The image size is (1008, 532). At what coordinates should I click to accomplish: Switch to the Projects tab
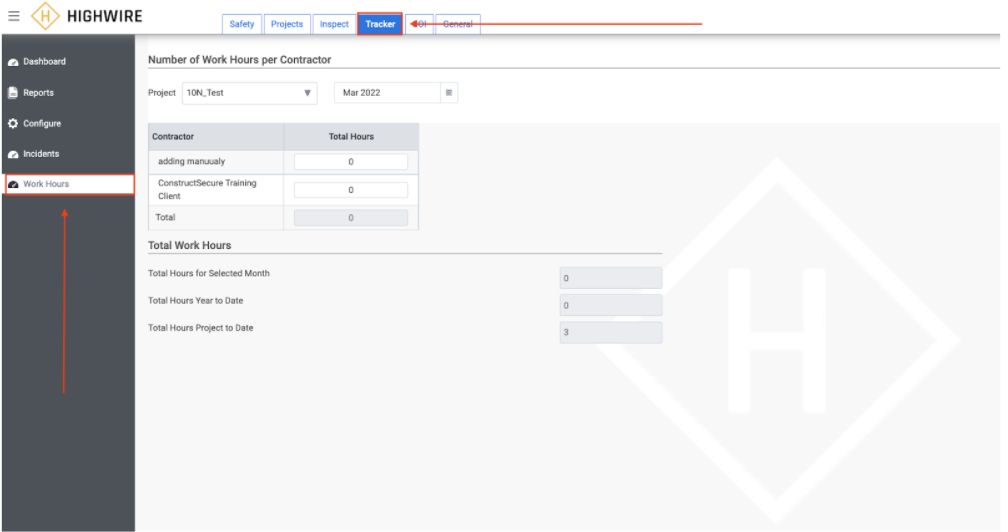[x=287, y=24]
